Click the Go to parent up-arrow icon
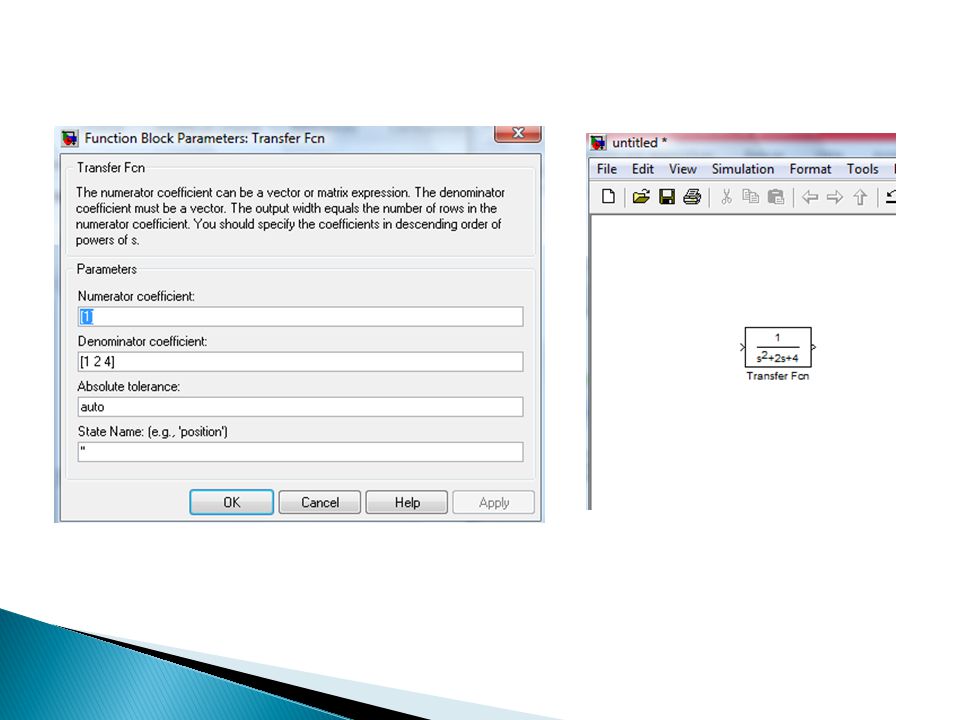 [860, 197]
